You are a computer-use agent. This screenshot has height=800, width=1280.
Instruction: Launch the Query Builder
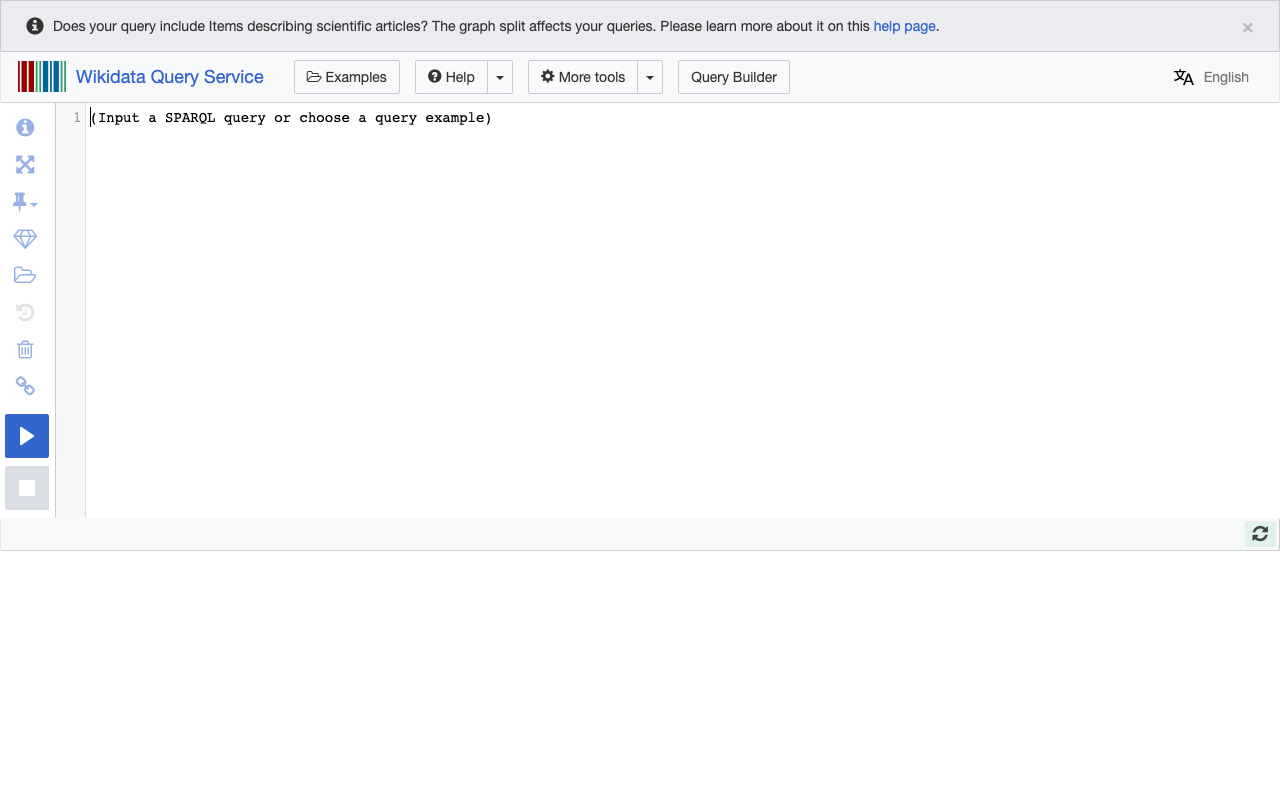point(733,77)
